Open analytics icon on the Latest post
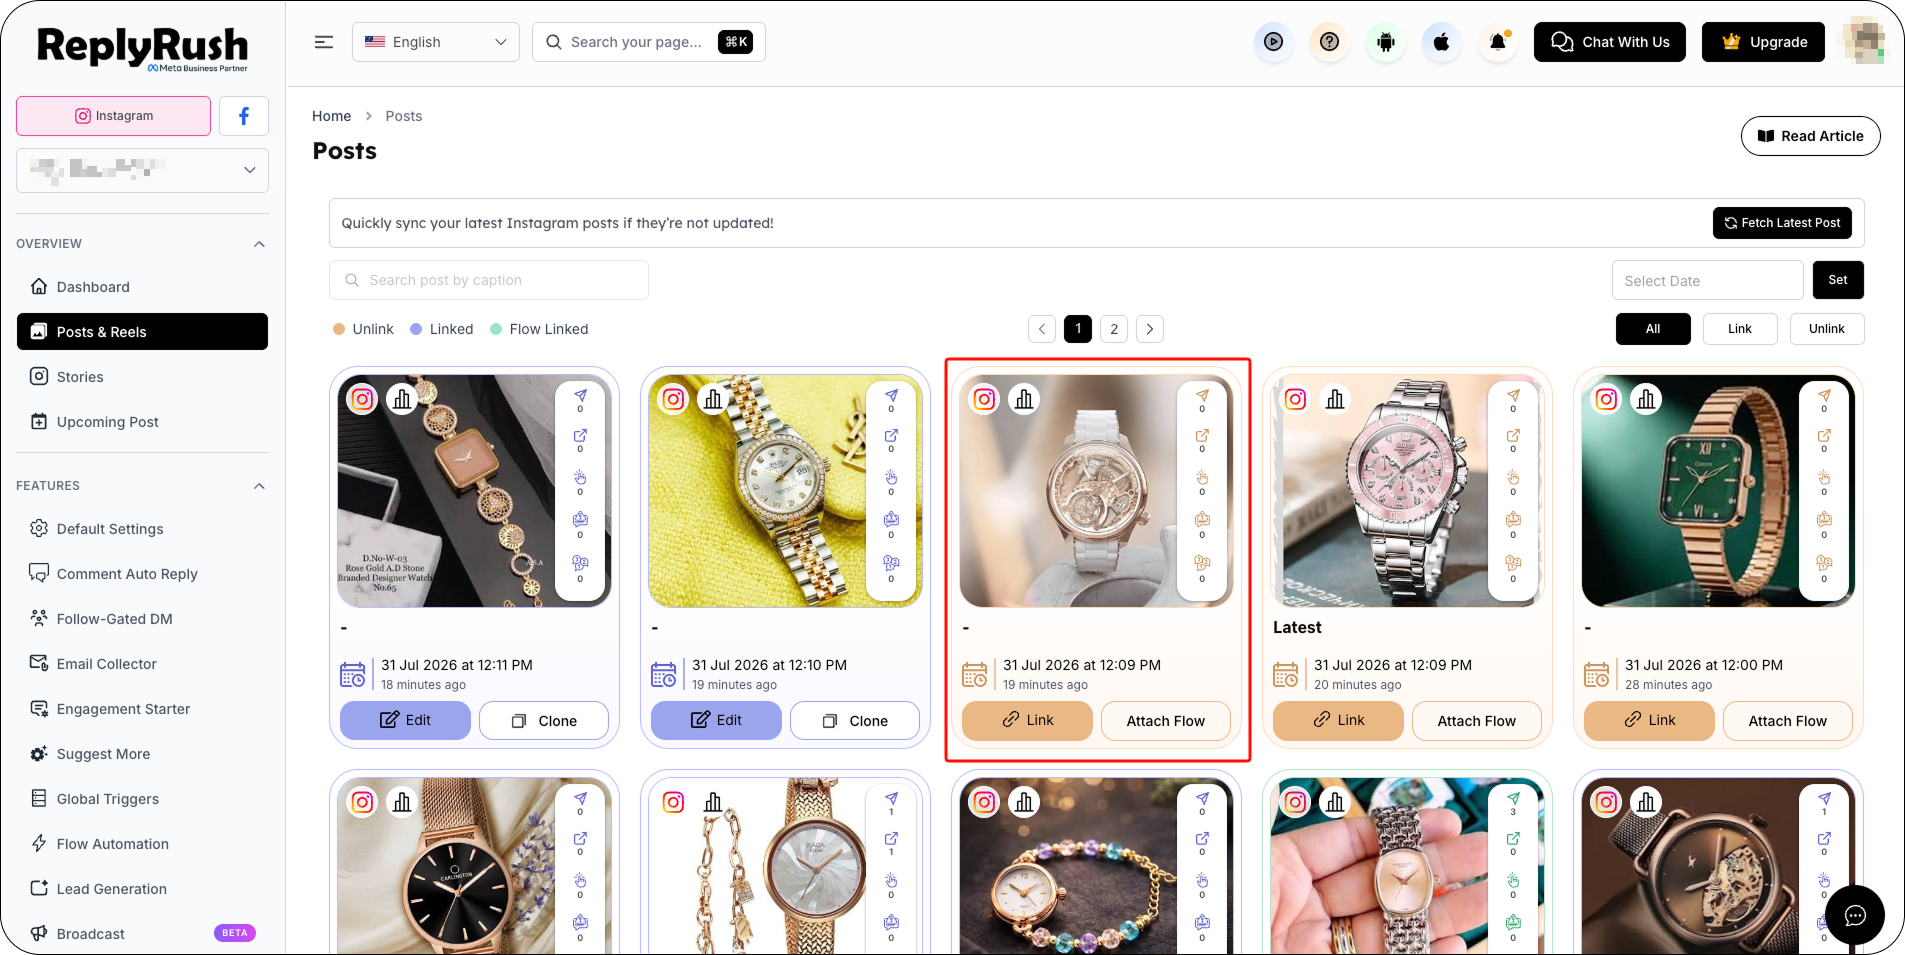This screenshot has width=1905, height=955. [x=1335, y=399]
